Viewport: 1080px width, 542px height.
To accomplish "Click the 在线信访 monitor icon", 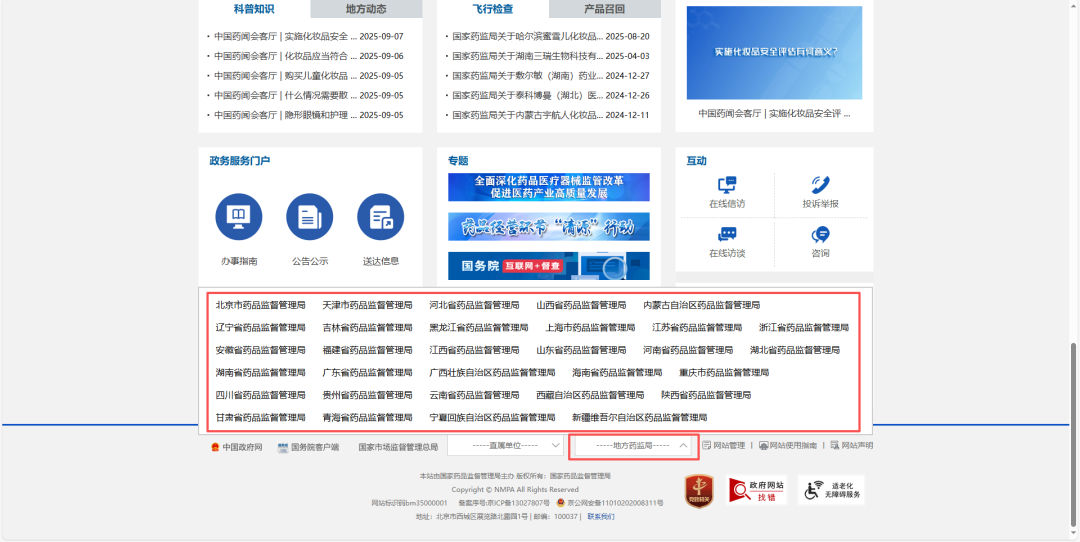I will (x=727, y=185).
